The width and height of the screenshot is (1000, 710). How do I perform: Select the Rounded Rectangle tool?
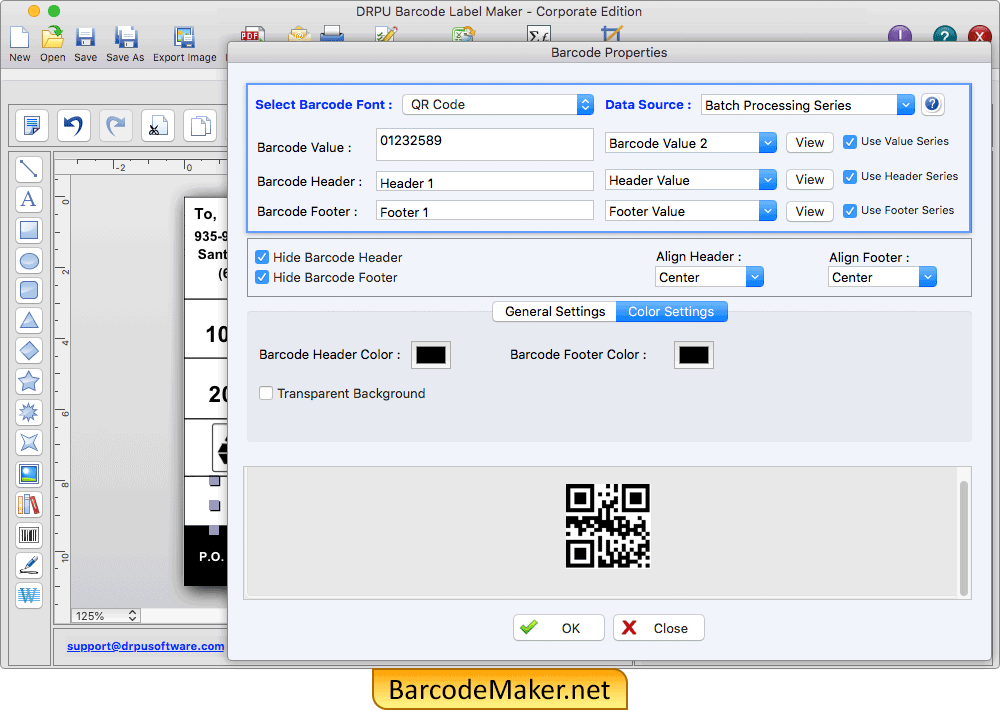(x=29, y=290)
